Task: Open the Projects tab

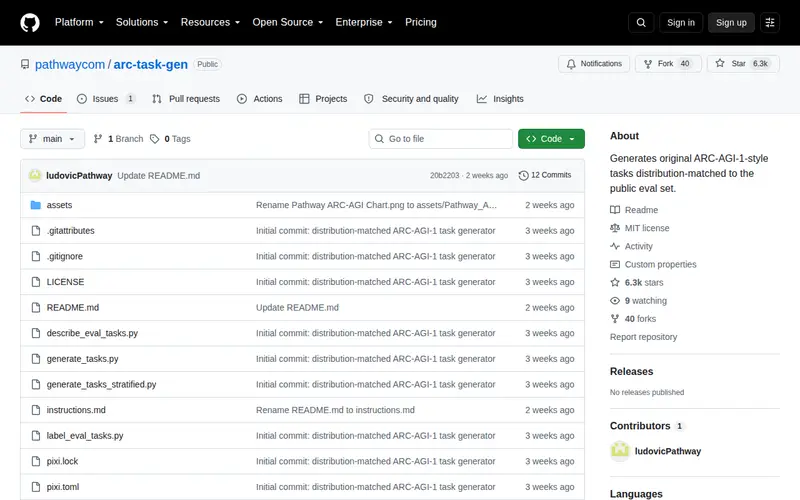Action: click(x=323, y=99)
